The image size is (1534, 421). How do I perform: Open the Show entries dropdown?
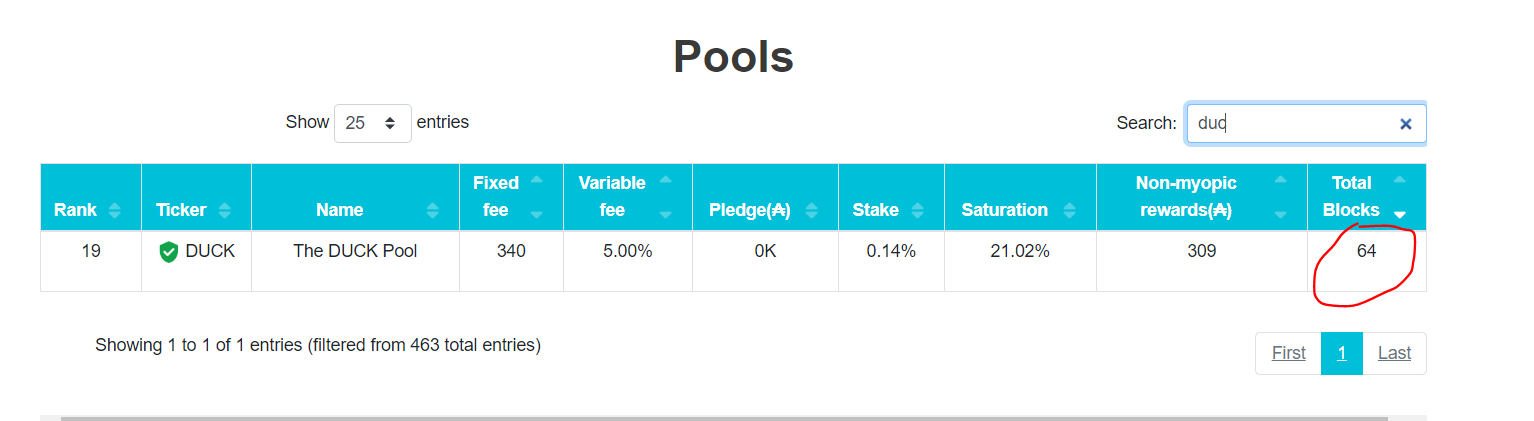pos(373,123)
